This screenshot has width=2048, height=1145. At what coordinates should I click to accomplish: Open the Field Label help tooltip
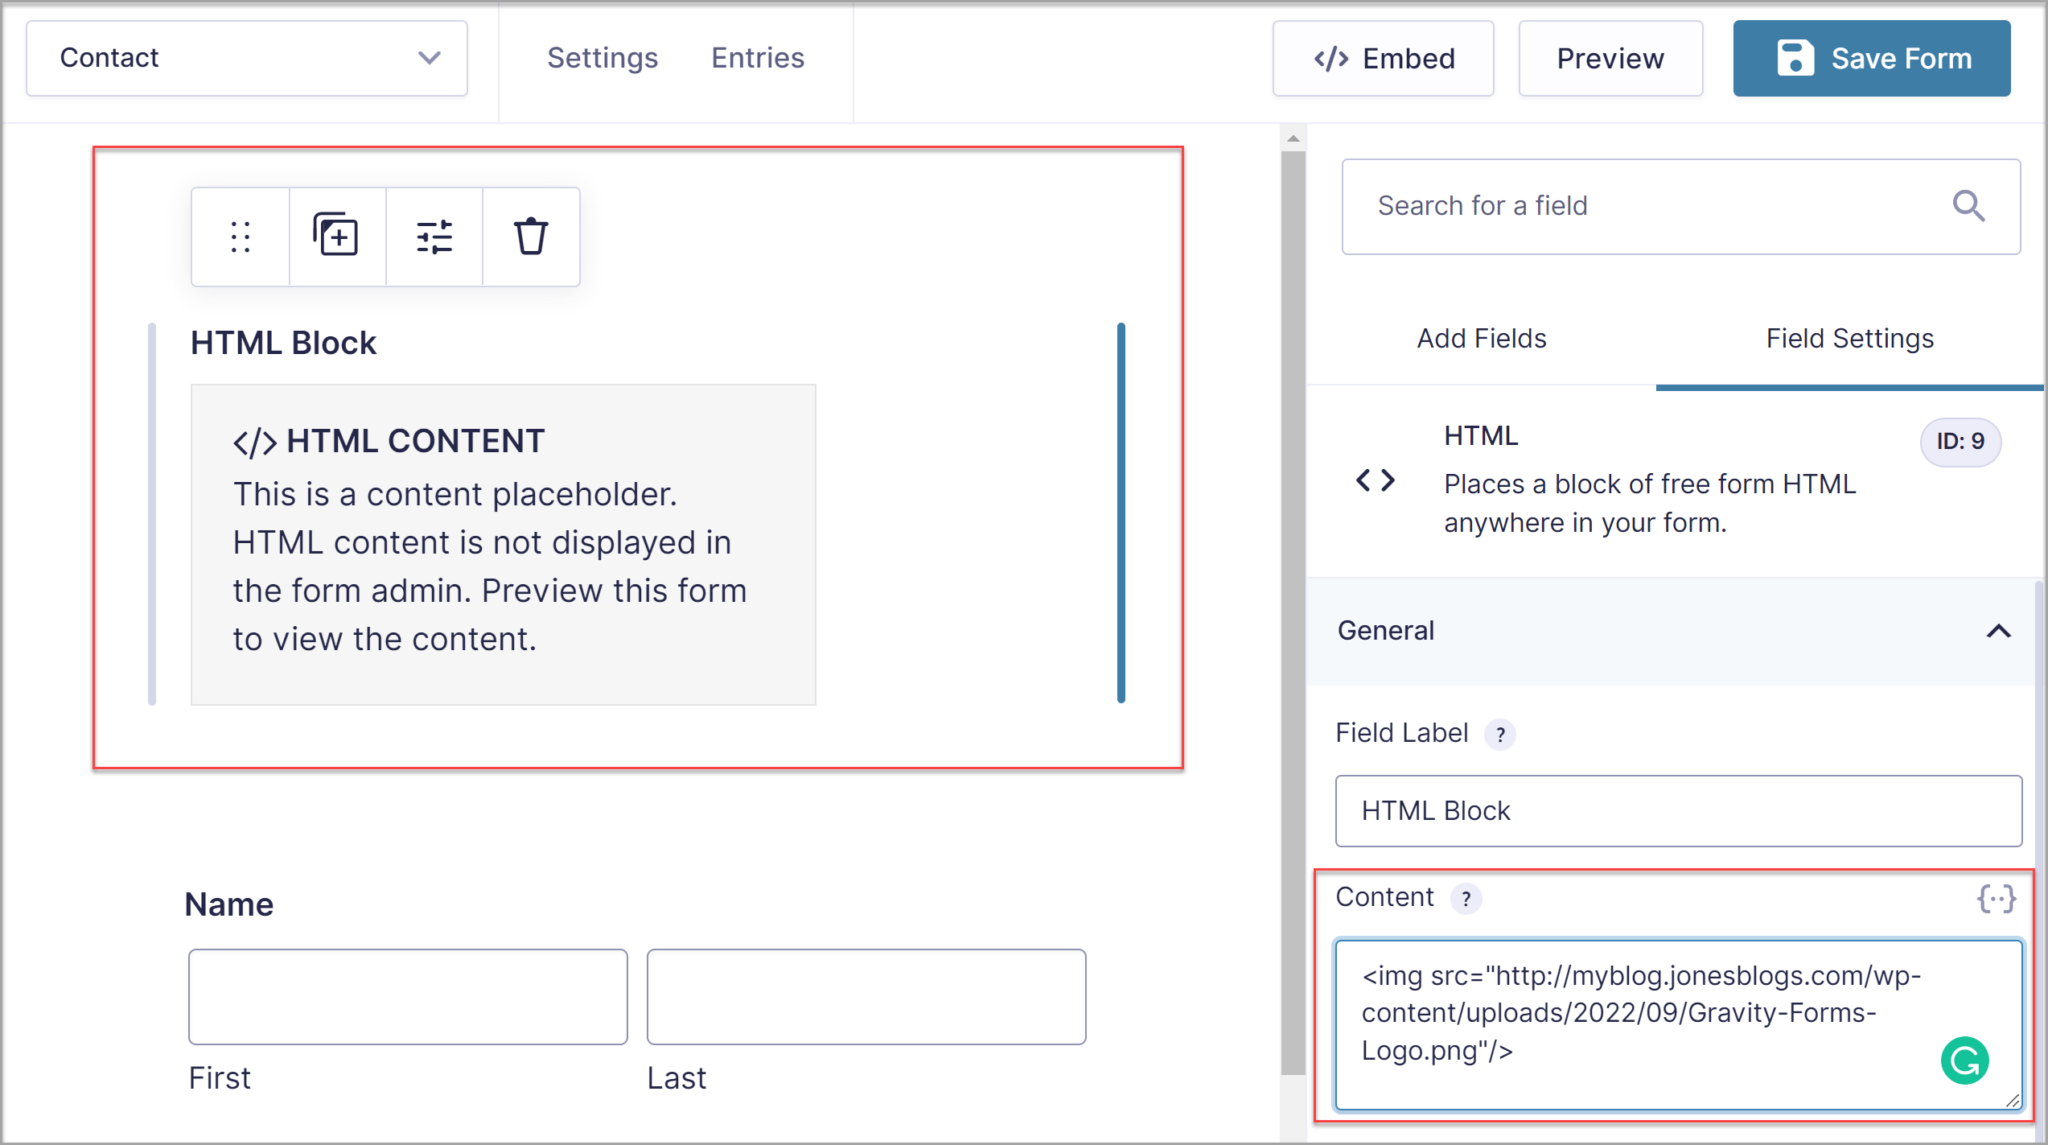1500,734
